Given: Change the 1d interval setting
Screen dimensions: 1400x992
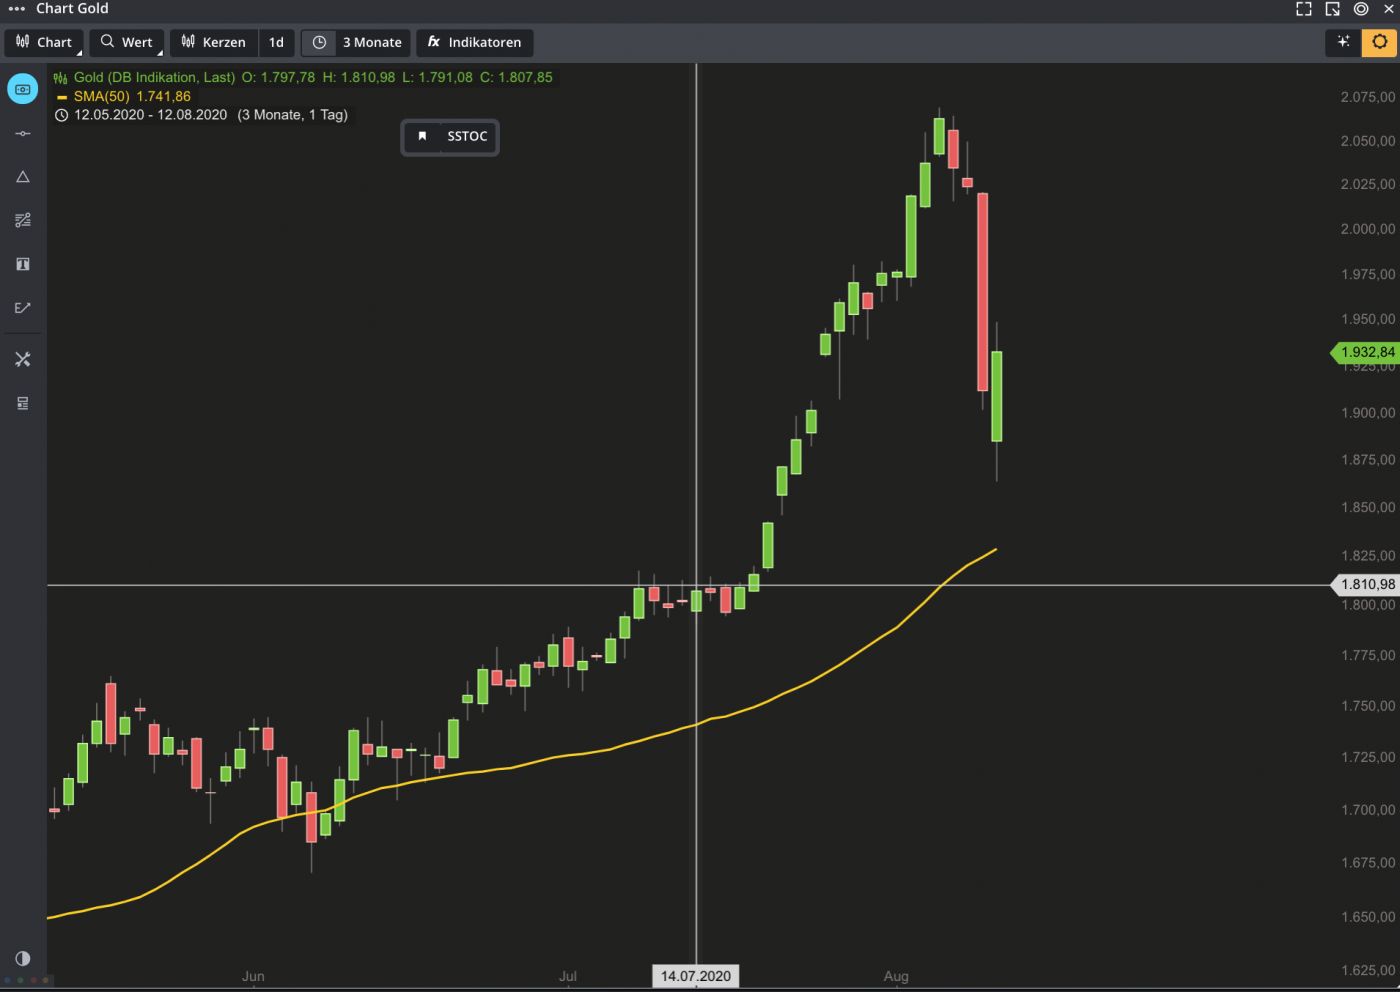Looking at the screenshot, I should point(277,42).
